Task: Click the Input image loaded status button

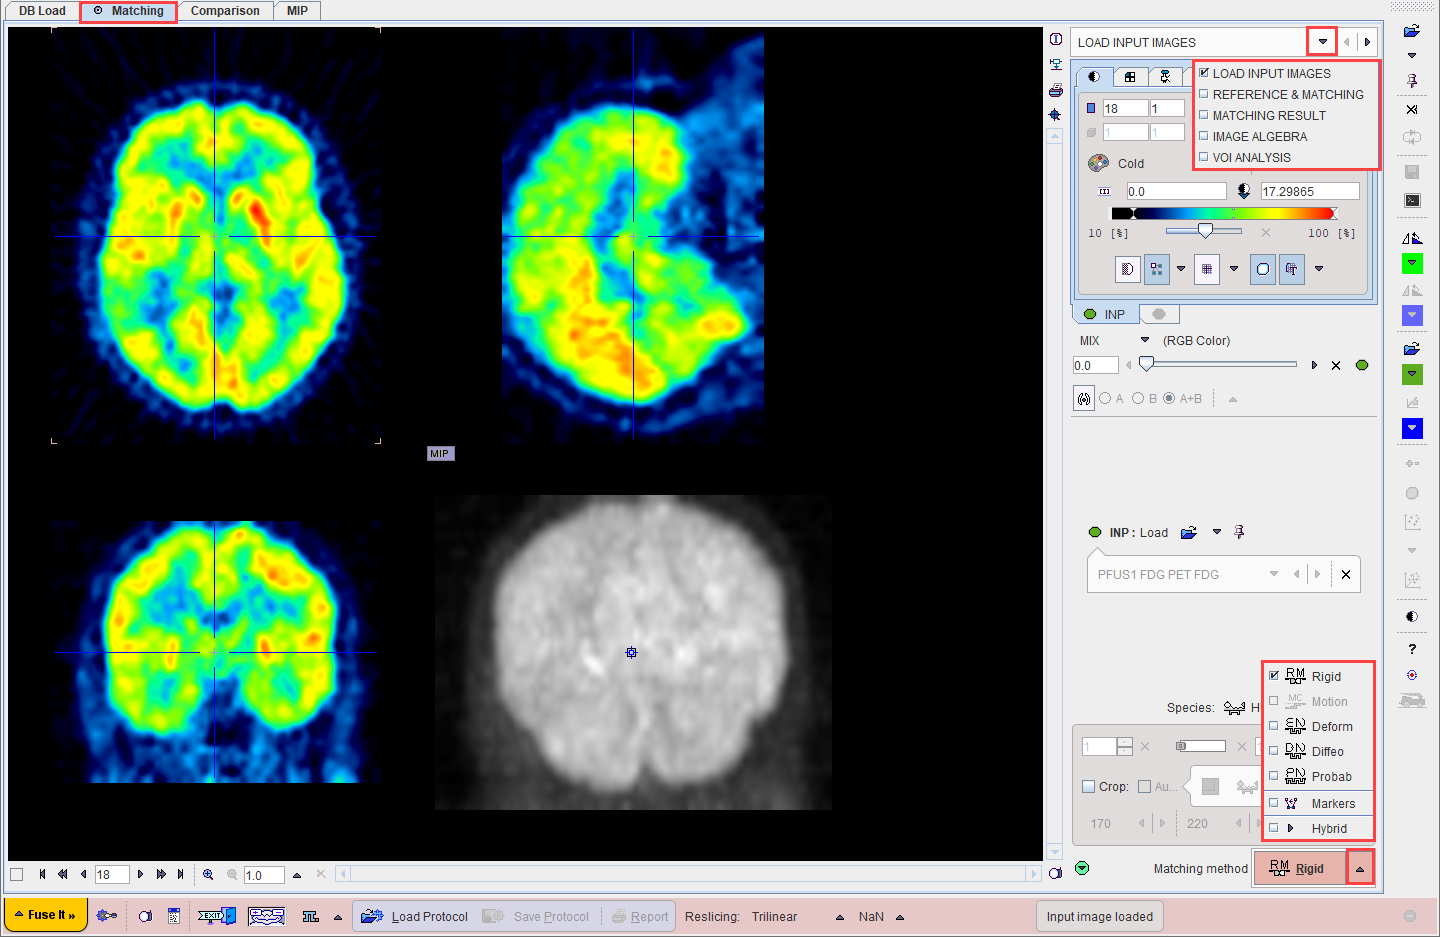Action: point(1099,916)
